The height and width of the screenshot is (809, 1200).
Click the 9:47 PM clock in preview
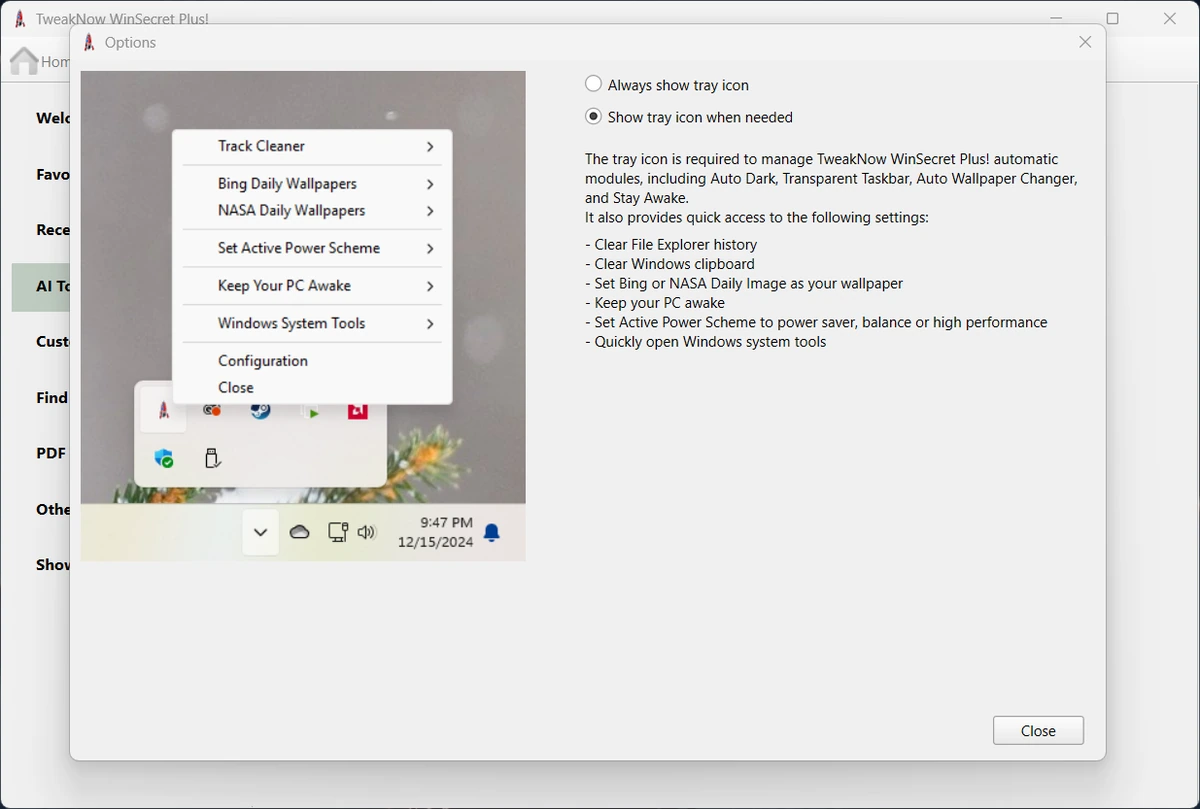tap(446, 522)
